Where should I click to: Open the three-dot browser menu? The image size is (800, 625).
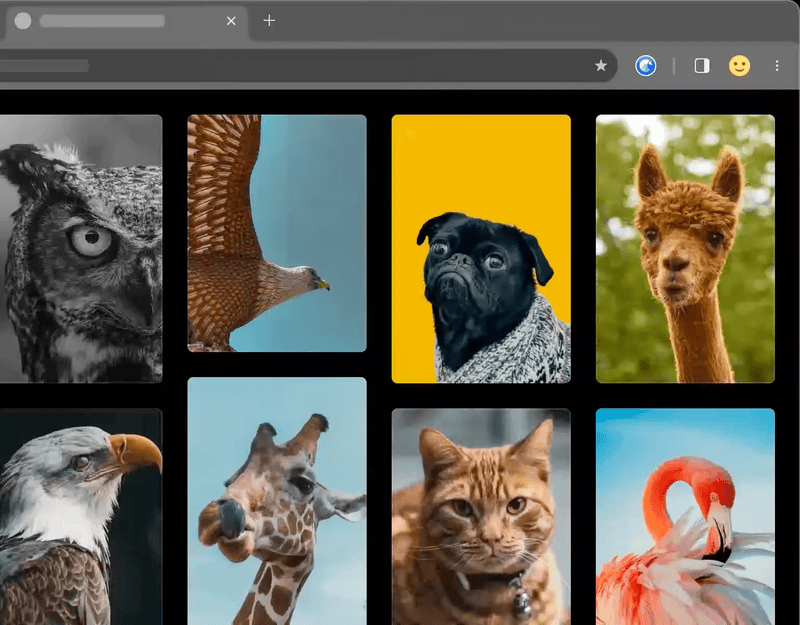(777, 66)
